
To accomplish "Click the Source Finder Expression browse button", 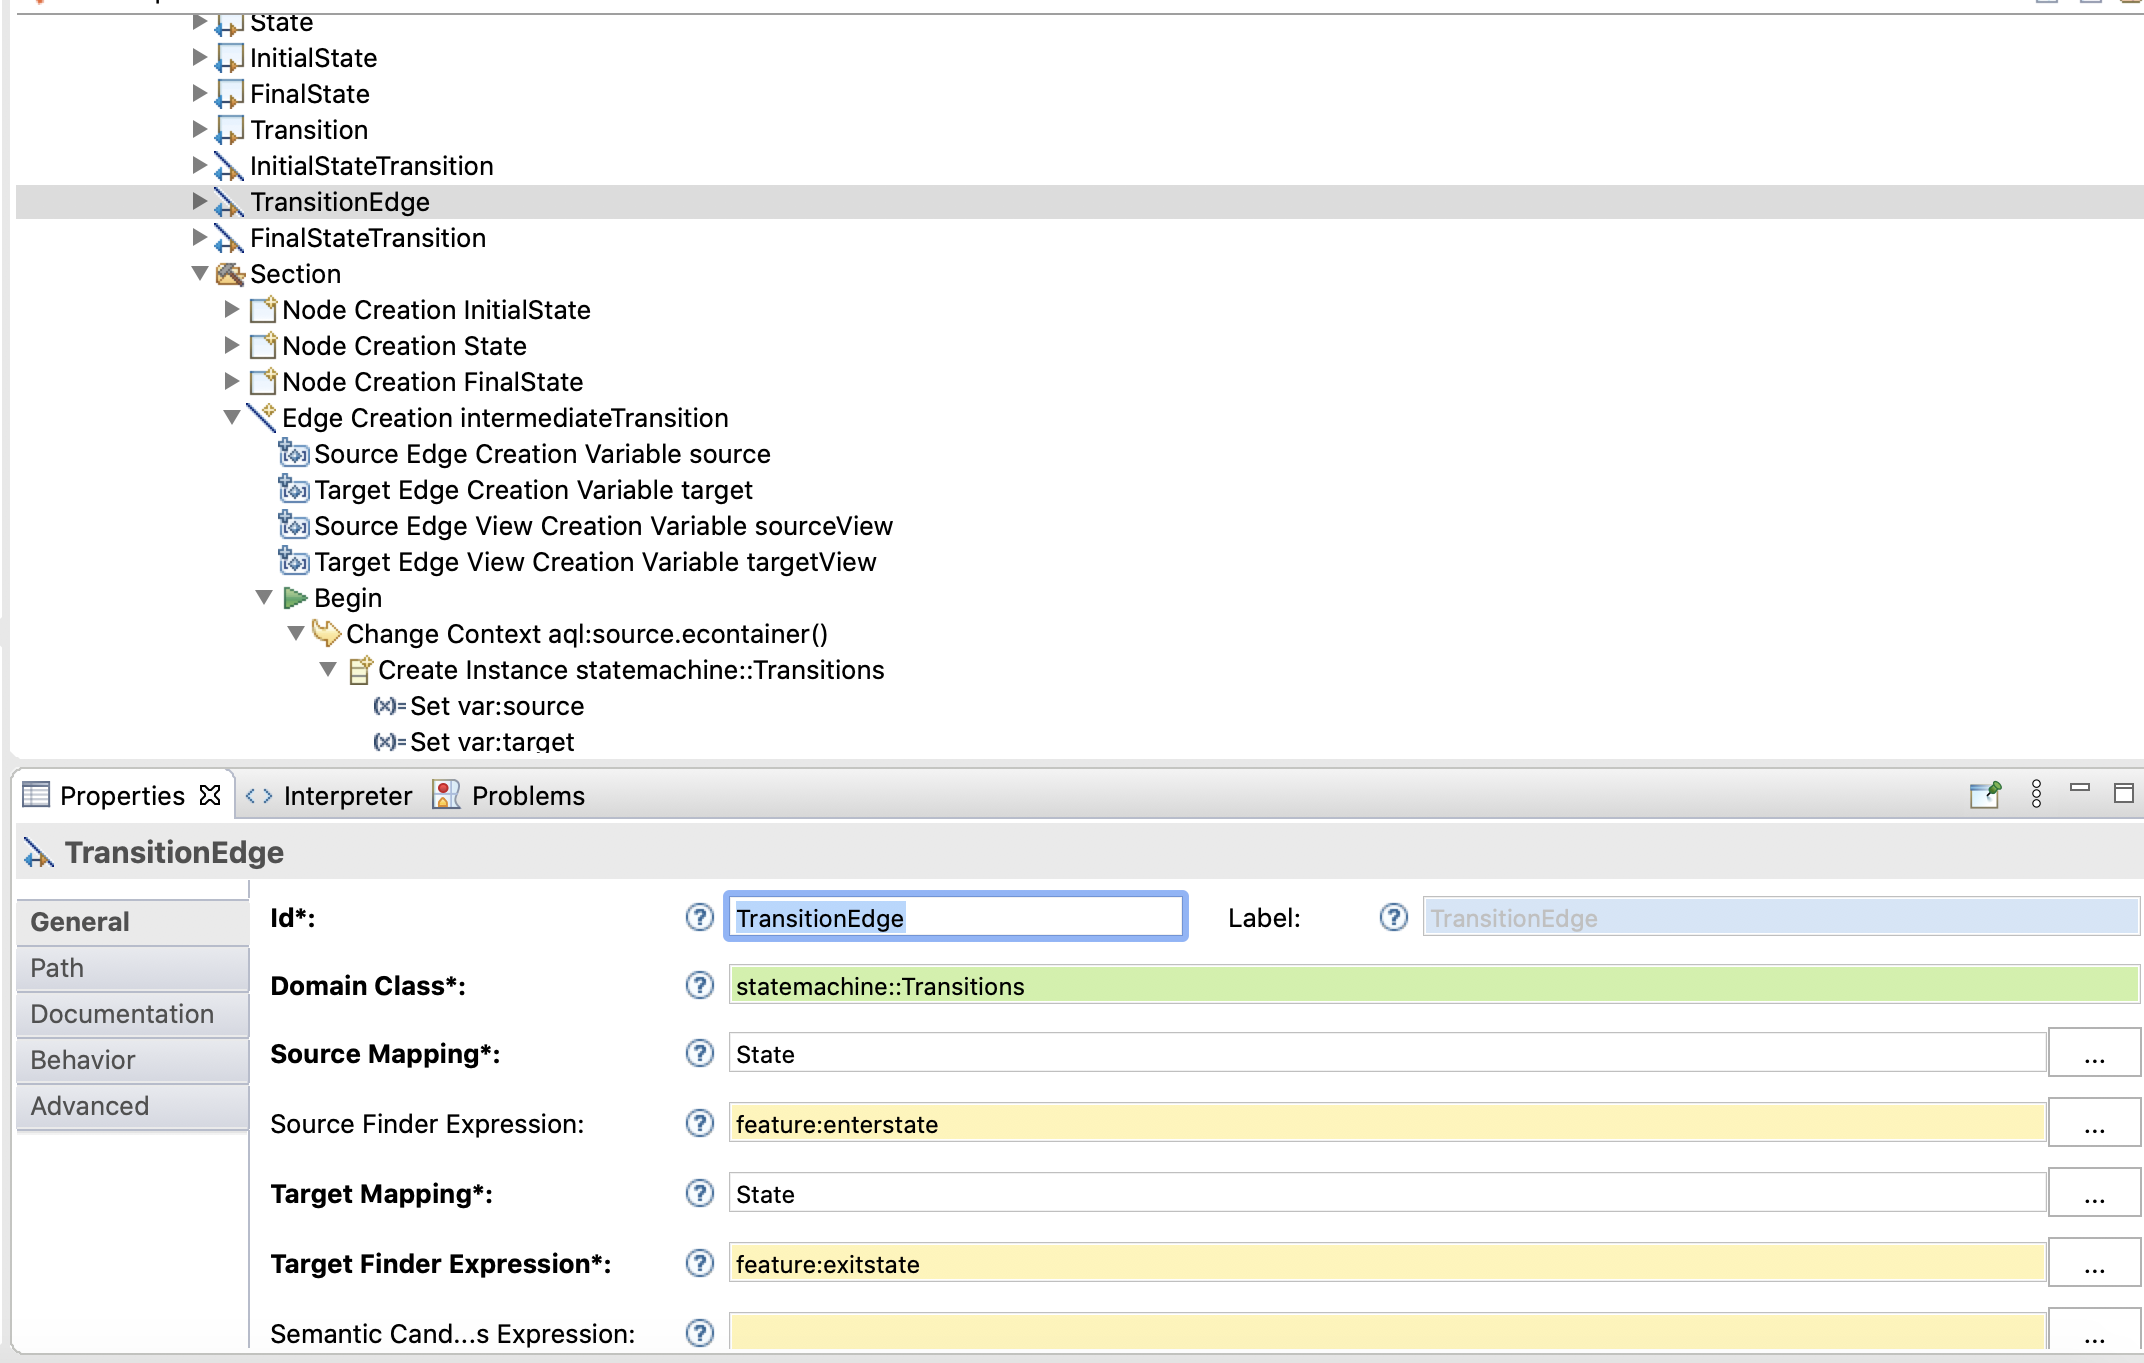I will [x=2092, y=1122].
